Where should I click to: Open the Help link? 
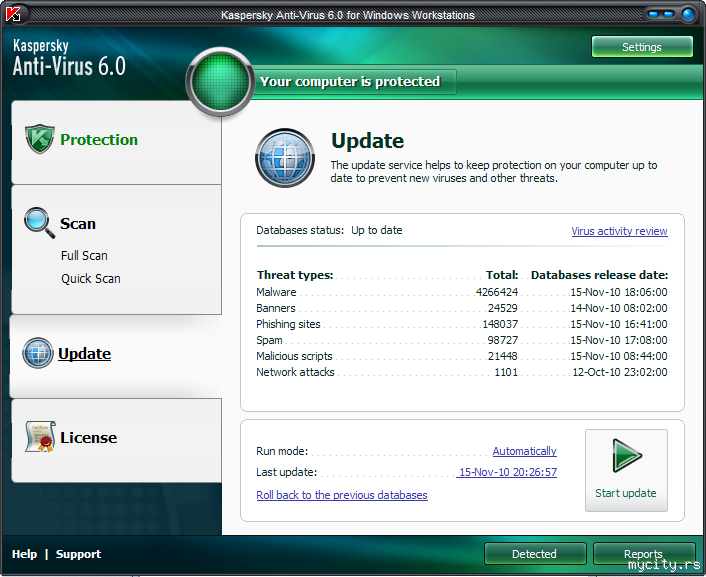(x=24, y=554)
